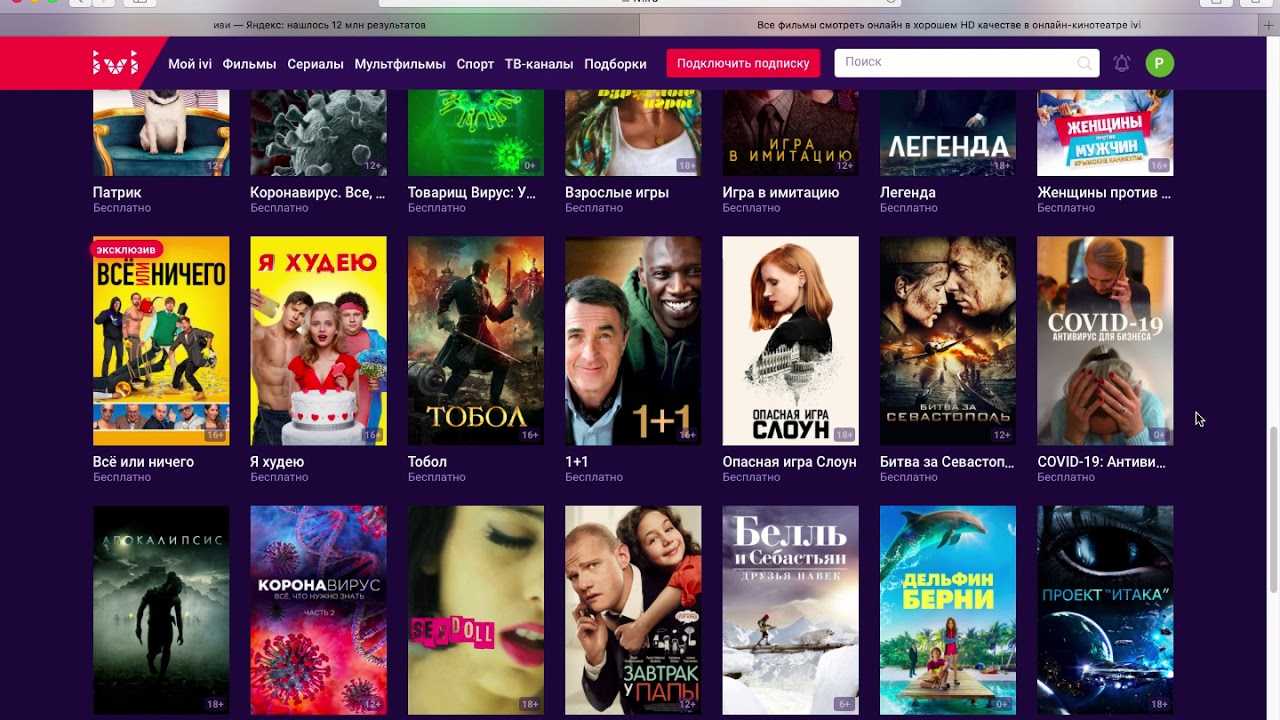
Task: Click the Битва за Севастоп... title text
Action: pyautogui.click(x=947, y=462)
